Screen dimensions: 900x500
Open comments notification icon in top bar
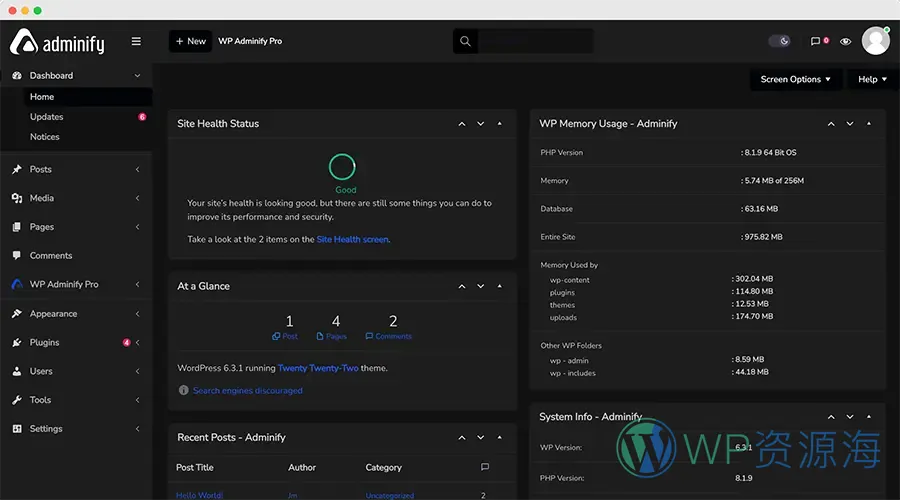click(815, 41)
